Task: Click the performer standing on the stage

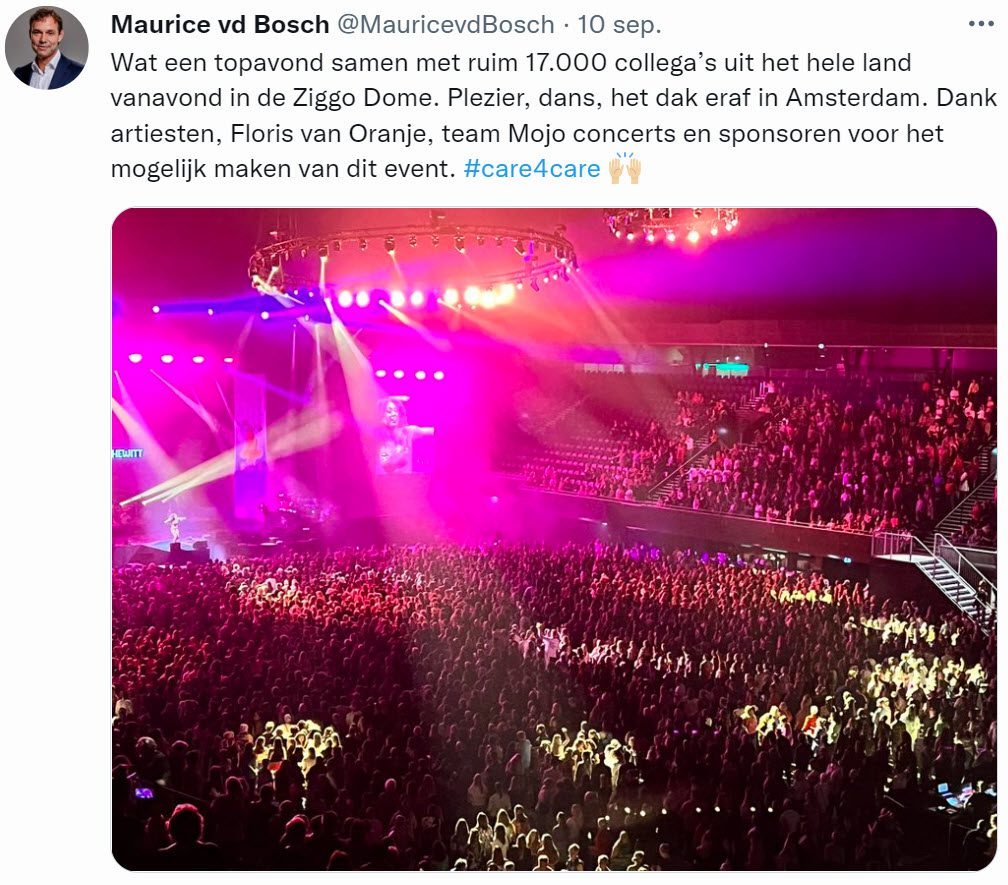Action: pos(174,526)
